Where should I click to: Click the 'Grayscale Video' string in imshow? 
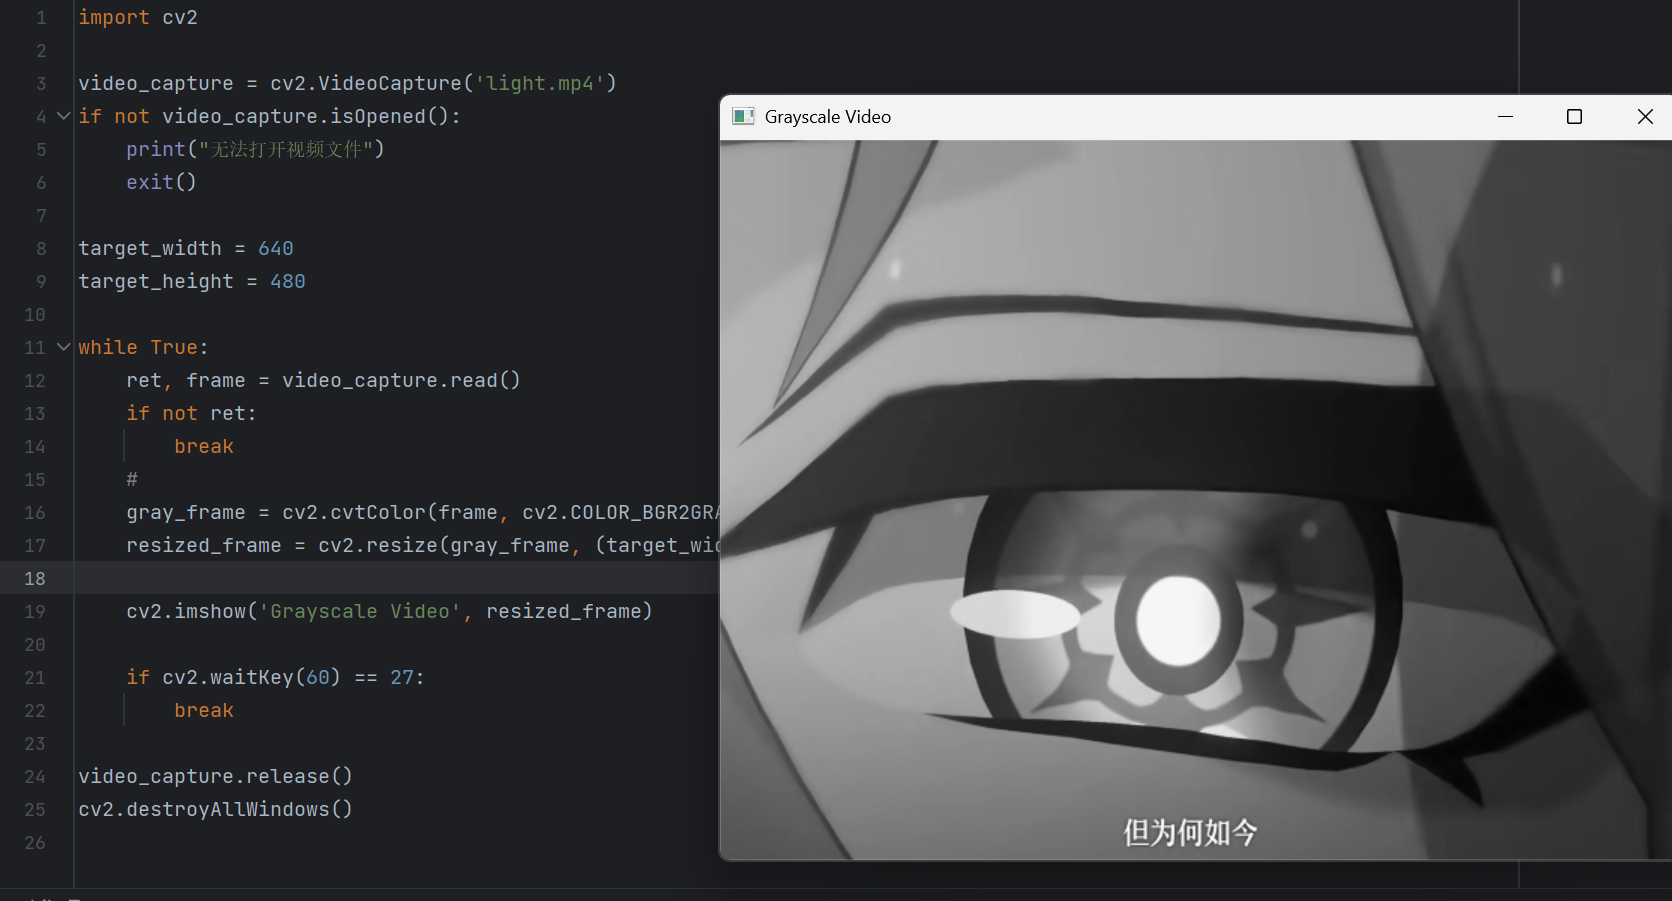point(360,611)
